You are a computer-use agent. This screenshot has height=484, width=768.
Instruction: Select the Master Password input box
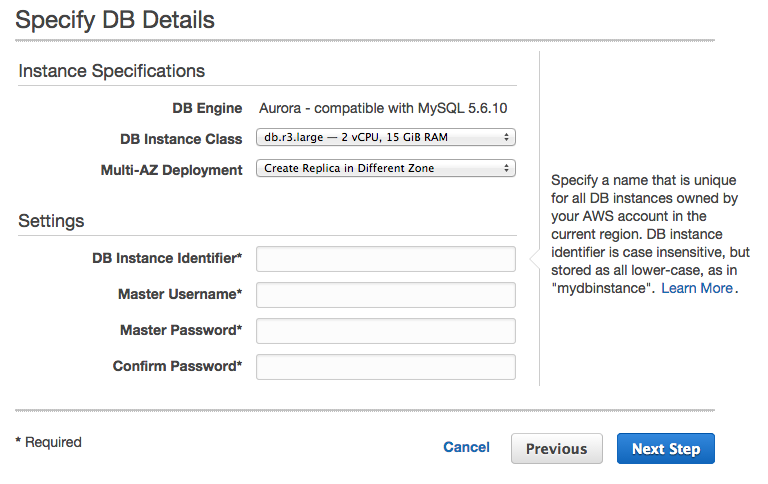[386, 331]
